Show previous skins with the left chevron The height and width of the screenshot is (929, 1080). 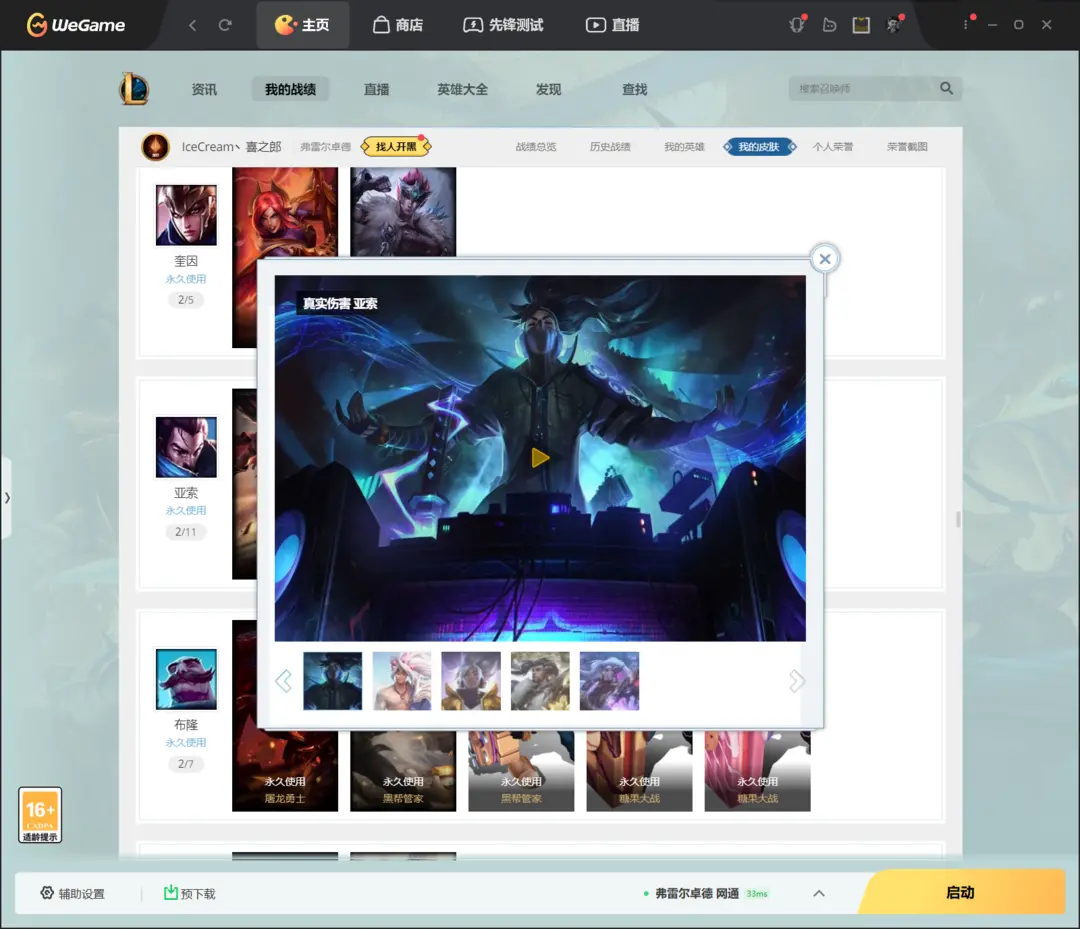[x=283, y=681]
